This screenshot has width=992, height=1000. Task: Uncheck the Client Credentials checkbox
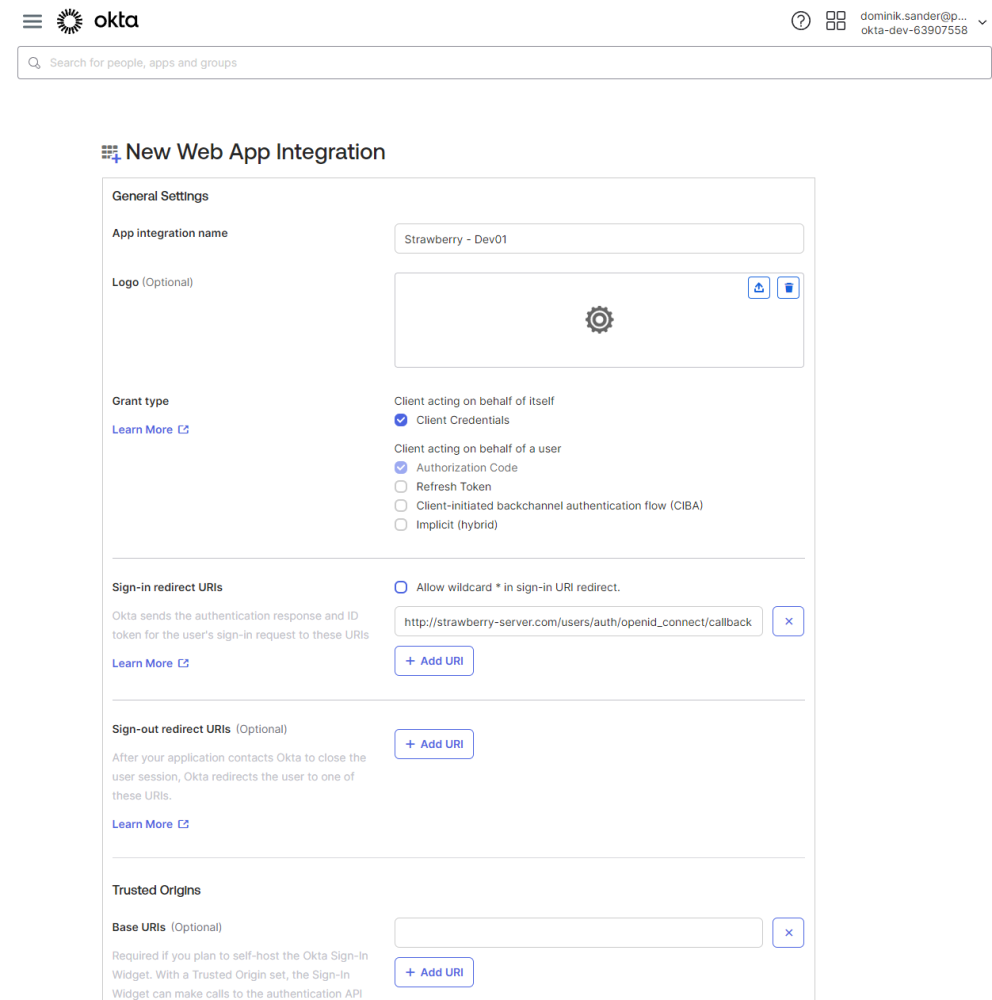[401, 420]
